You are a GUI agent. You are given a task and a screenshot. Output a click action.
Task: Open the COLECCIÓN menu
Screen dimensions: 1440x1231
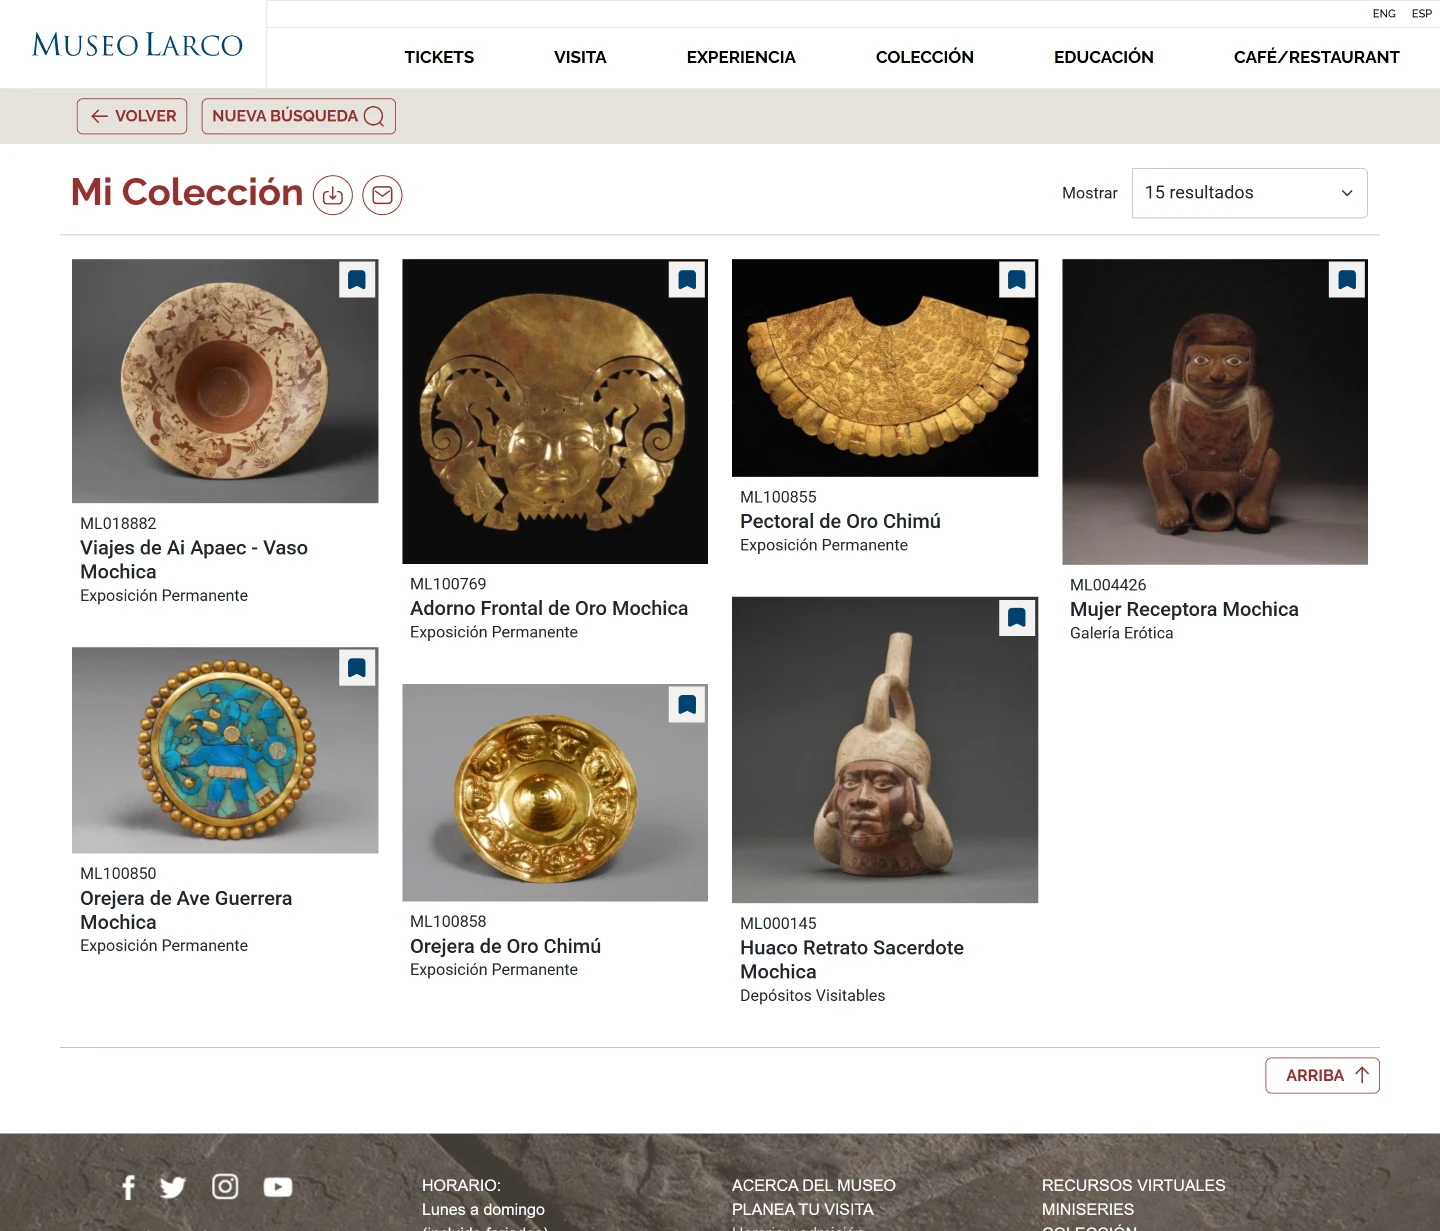coord(925,57)
